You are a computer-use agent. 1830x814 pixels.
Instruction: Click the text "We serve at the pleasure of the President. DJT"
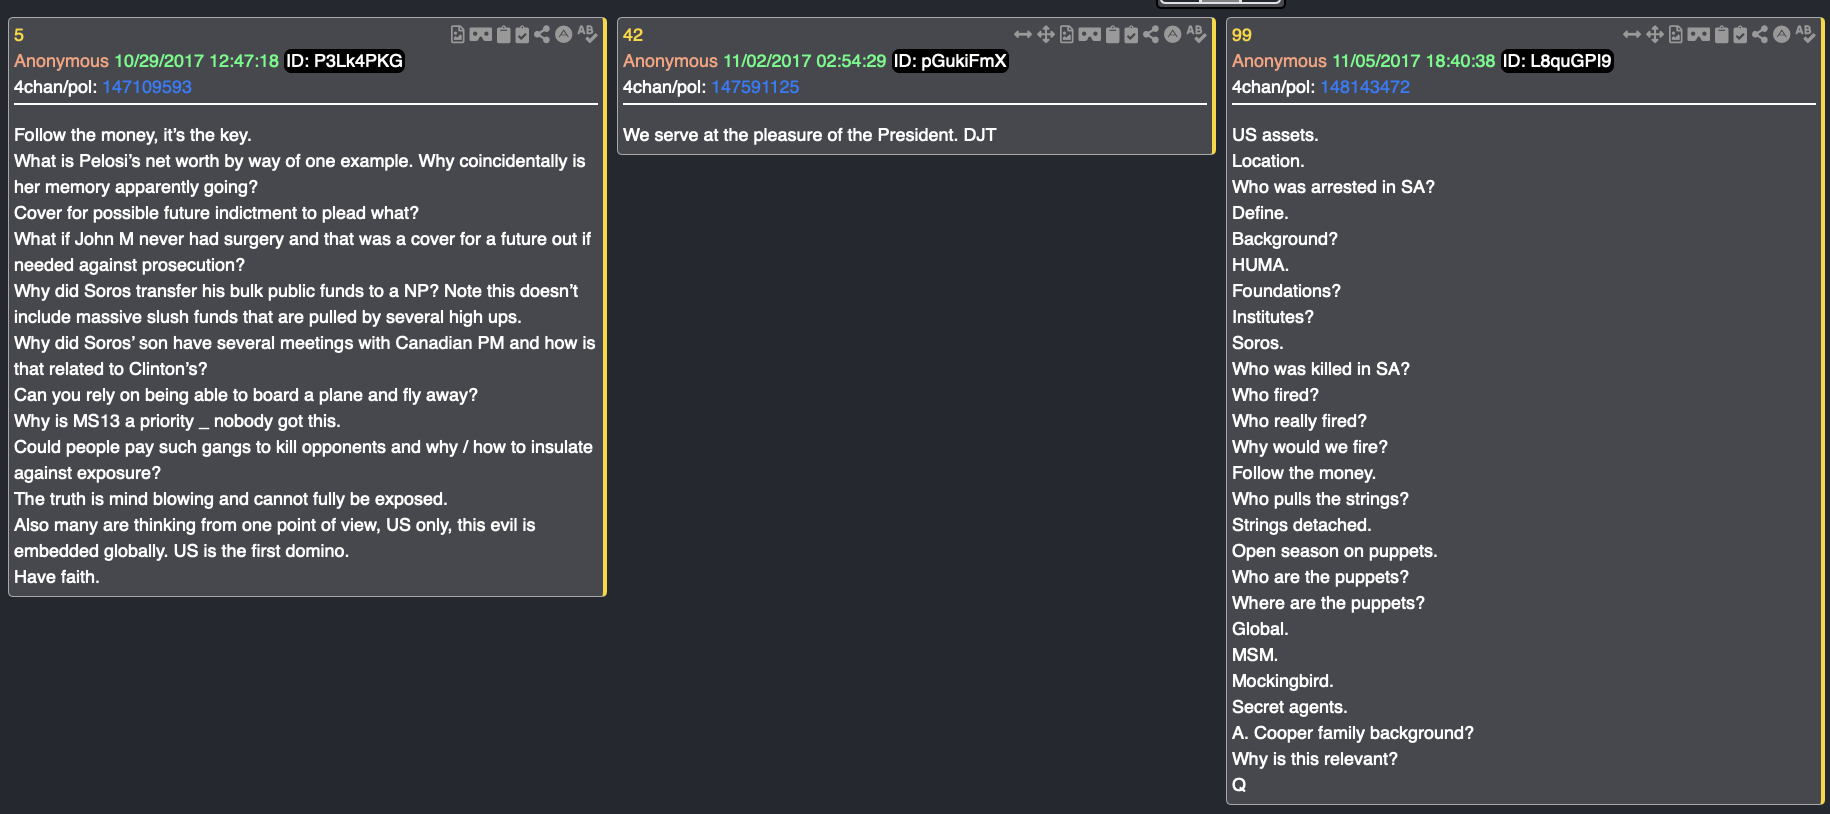(x=810, y=135)
